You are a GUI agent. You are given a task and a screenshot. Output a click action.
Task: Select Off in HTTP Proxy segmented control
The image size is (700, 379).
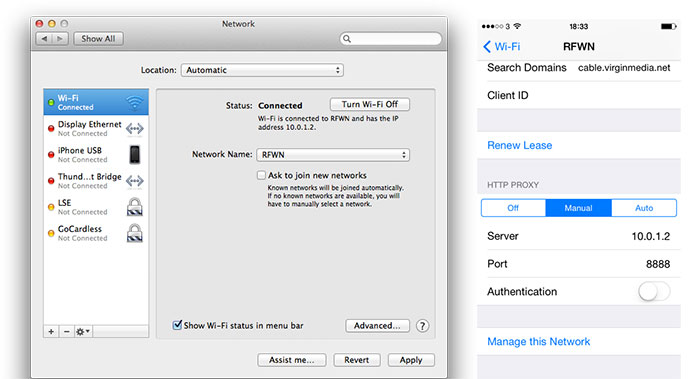tap(513, 208)
